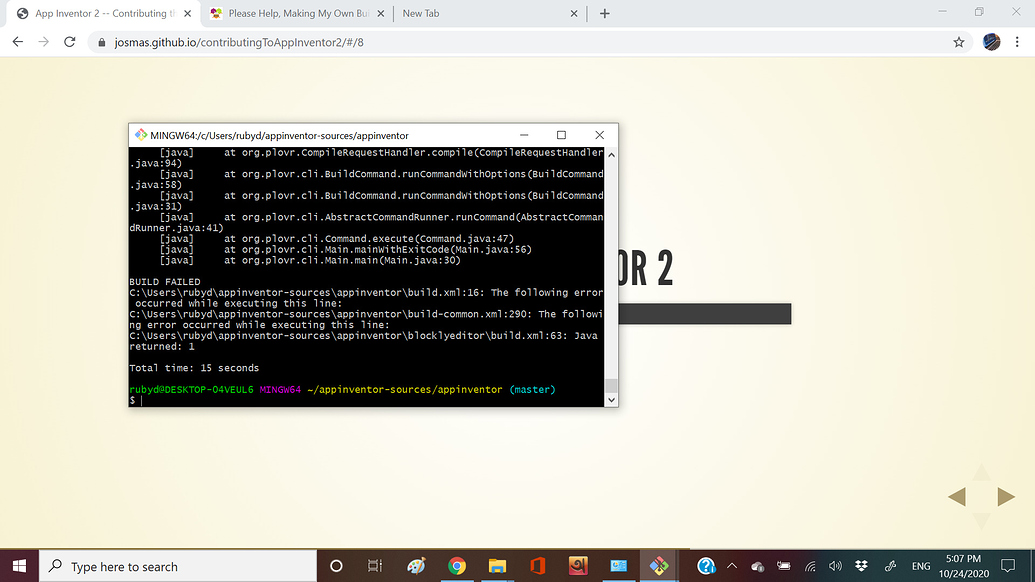Image resolution: width=1035 pixels, height=582 pixels.
Task: Reload the current page
Action: (x=69, y=42)
